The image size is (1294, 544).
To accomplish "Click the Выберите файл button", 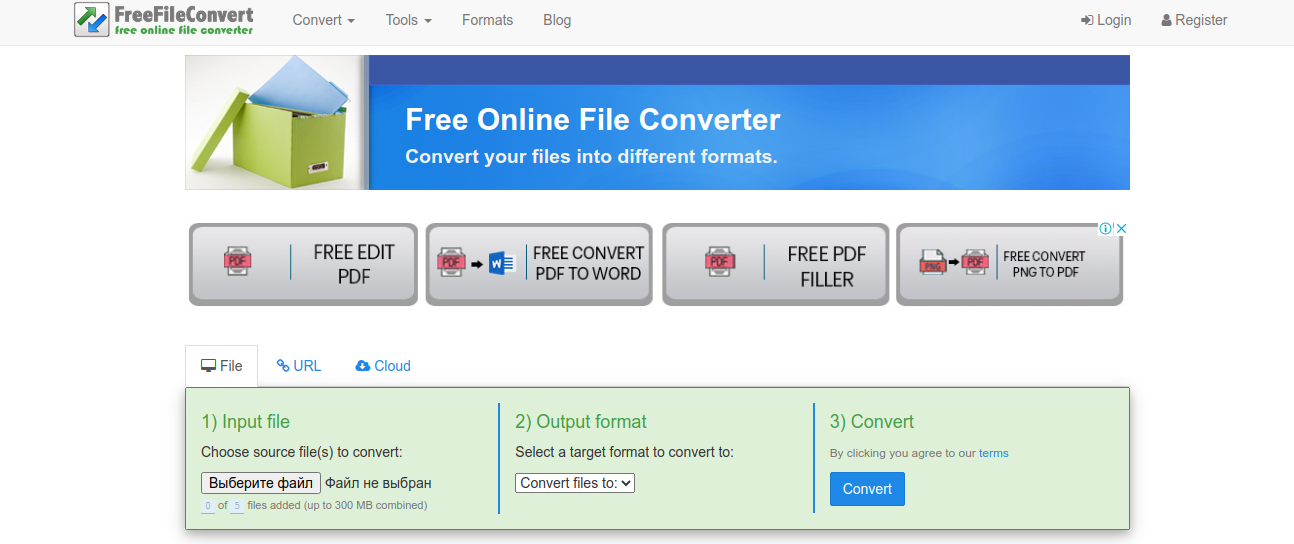I will click(261, 483).
